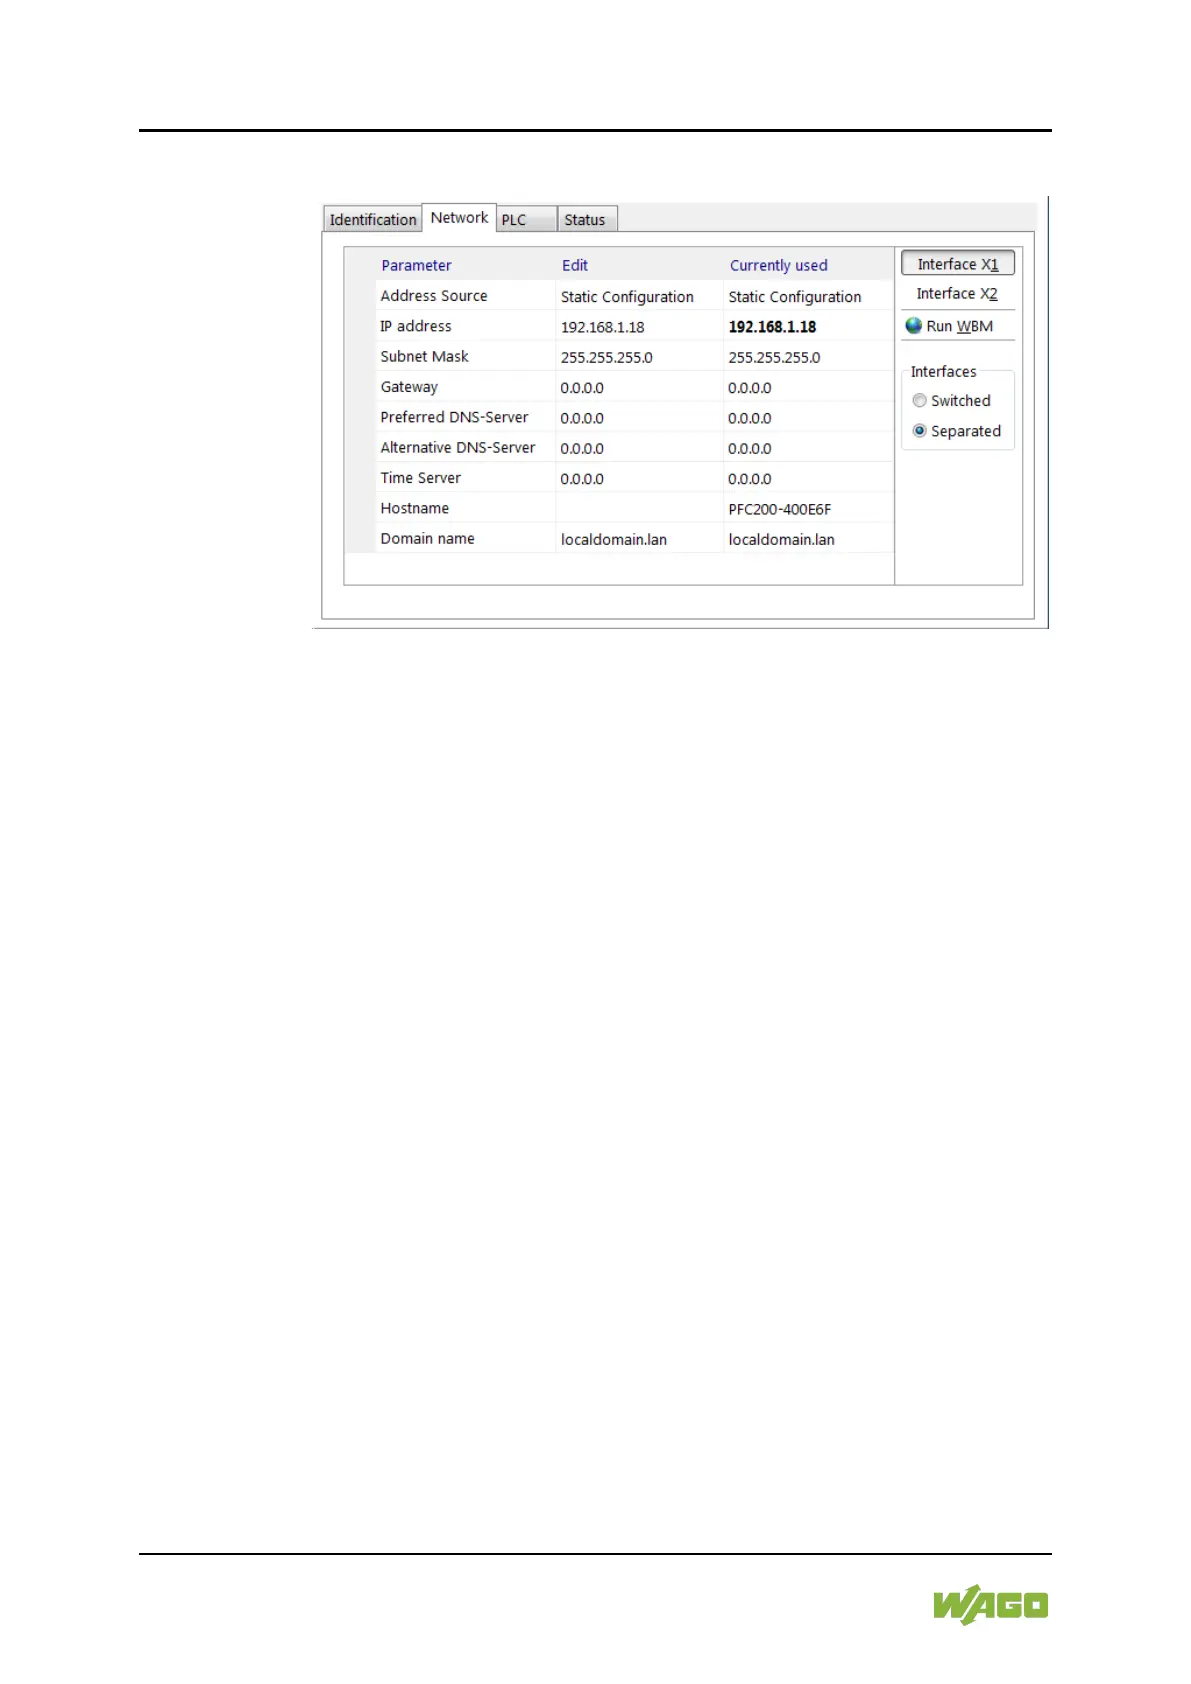Click the Interface X2 button
This screenshot has height=1684, width=1191.
pyautogui.click(x=958, y=293)
